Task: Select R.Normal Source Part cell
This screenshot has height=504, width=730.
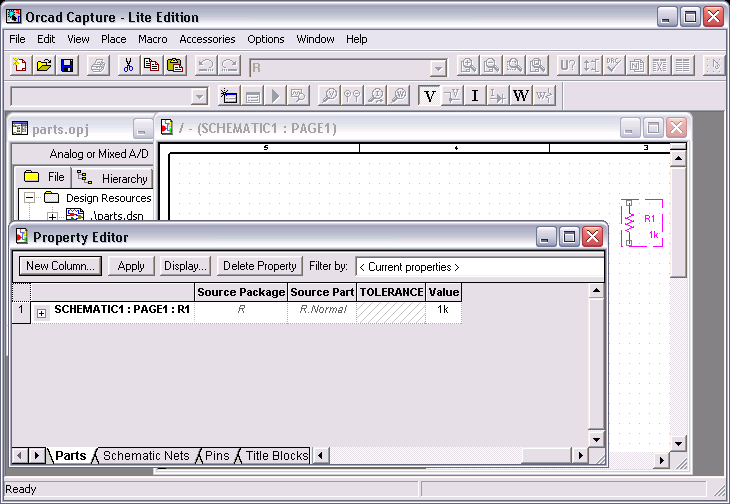Action: point(322,311)
